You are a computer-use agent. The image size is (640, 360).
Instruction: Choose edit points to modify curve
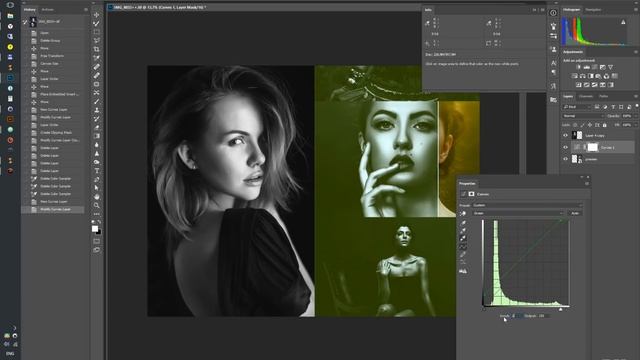(463, 247)
